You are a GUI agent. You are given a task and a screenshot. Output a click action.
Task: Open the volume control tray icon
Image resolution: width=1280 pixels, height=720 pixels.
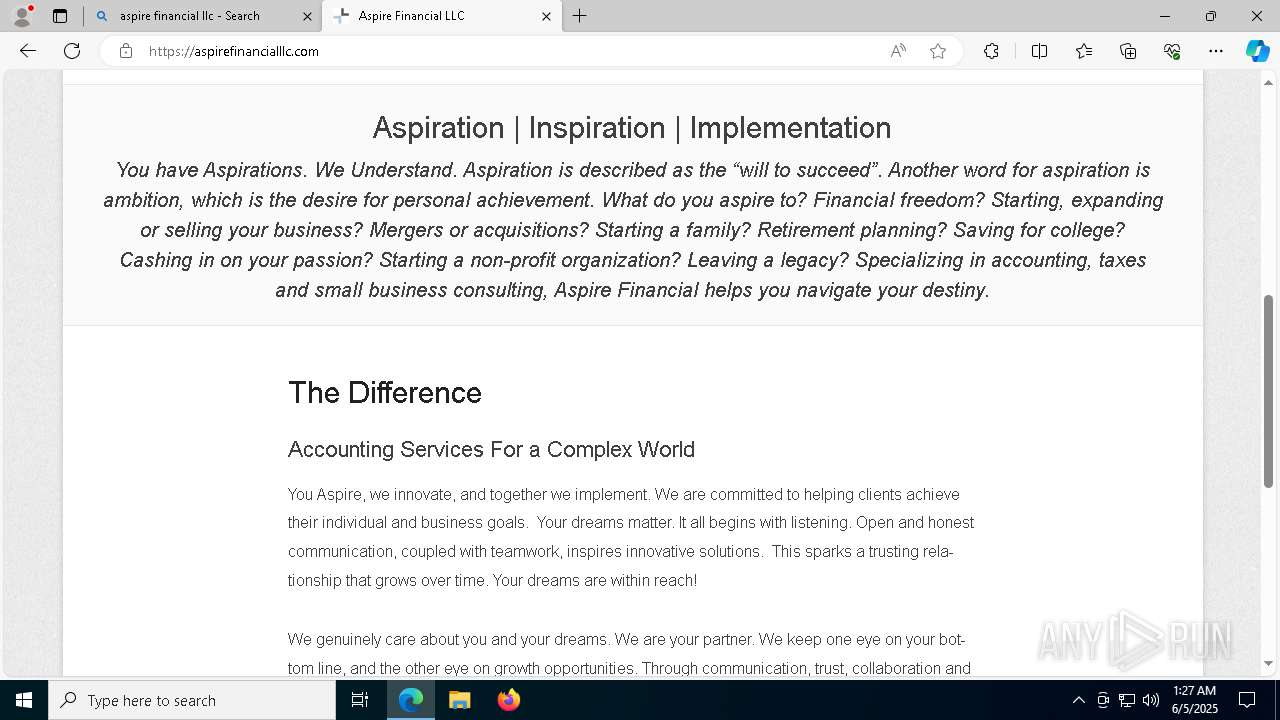coord(1150,700)
